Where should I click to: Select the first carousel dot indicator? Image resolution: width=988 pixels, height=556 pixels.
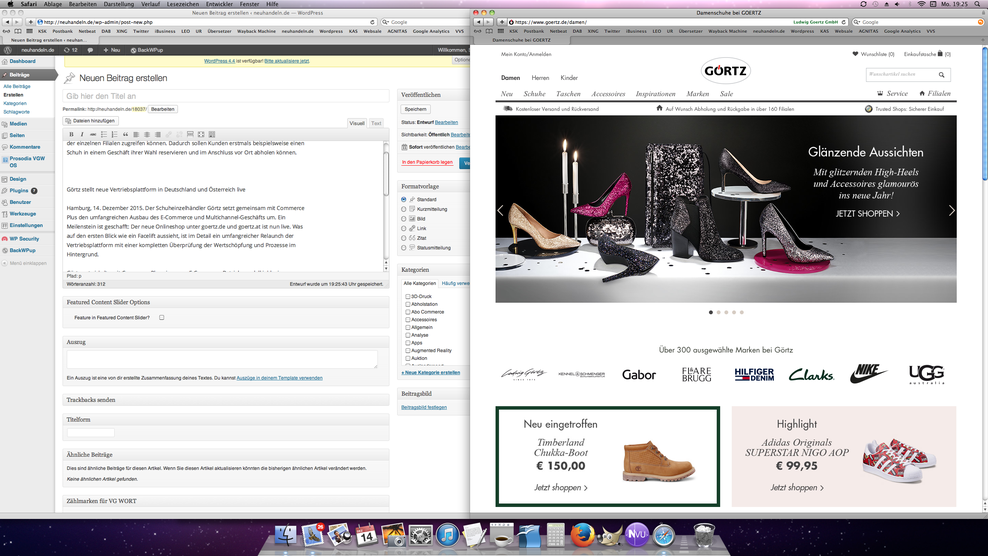tap(711, 312)
